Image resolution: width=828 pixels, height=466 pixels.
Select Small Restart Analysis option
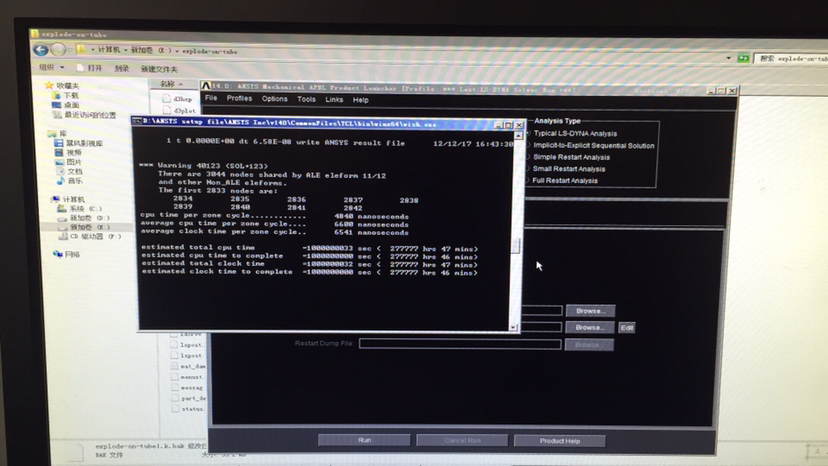point(568,169)
